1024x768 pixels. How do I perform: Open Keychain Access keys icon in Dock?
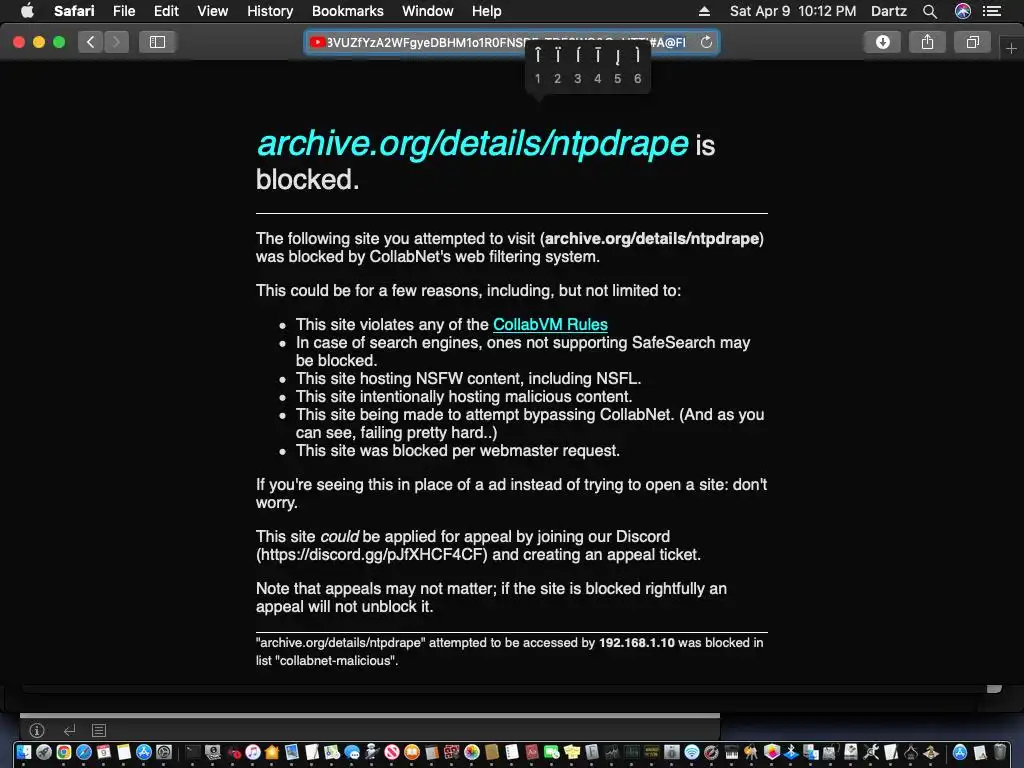pos(752,752)
